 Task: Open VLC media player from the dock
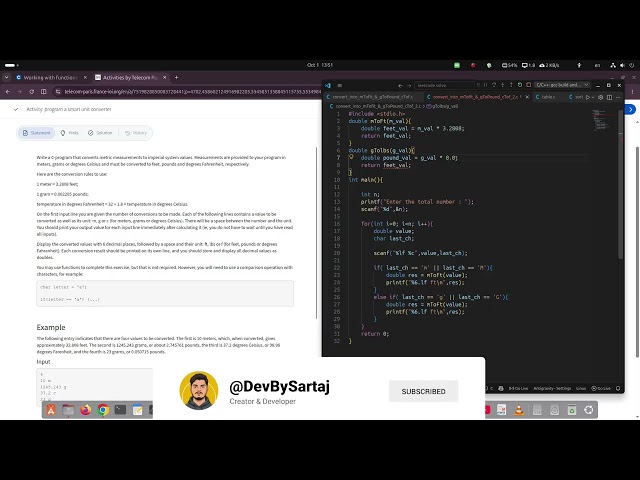[519, 409]
